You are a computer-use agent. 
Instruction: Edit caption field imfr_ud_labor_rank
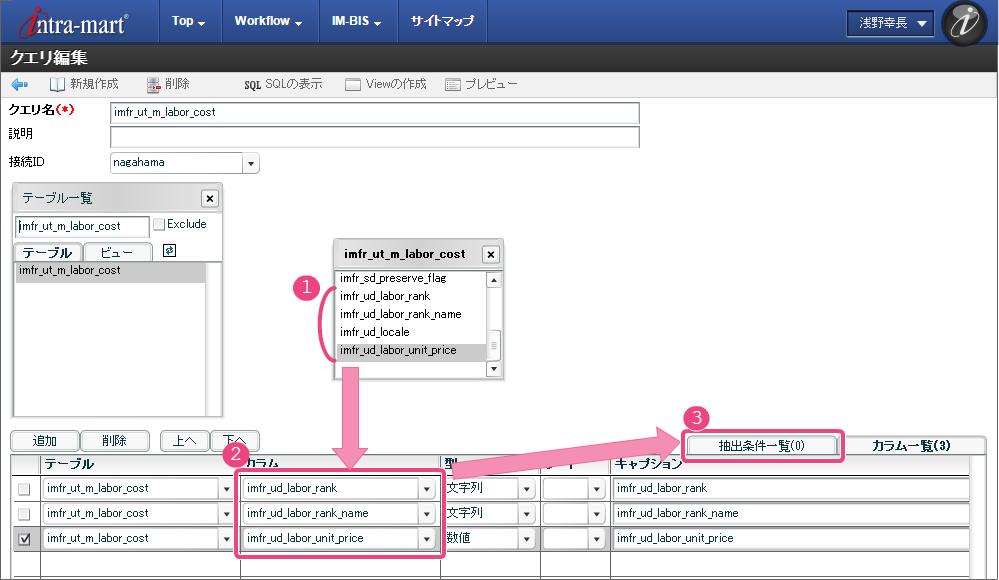click(x=791, y=489)
